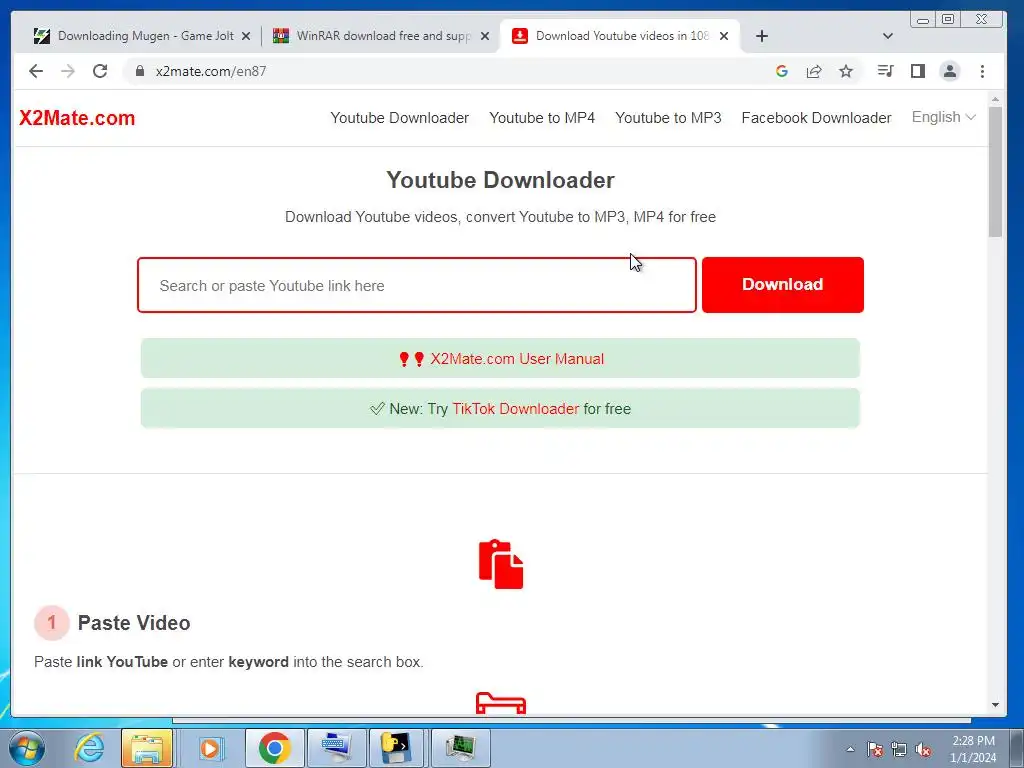Open Youtube to MP4 nav link

[x=542, y=118]
